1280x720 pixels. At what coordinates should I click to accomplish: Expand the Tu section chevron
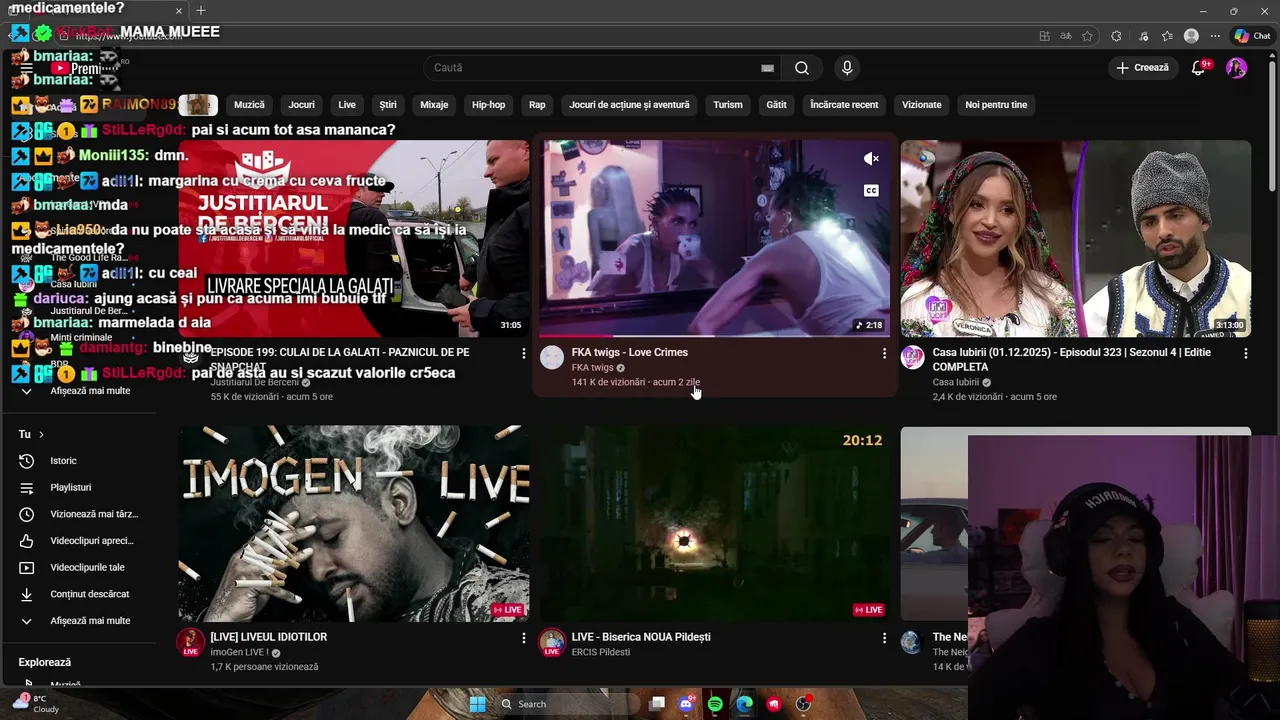(41, 434)
